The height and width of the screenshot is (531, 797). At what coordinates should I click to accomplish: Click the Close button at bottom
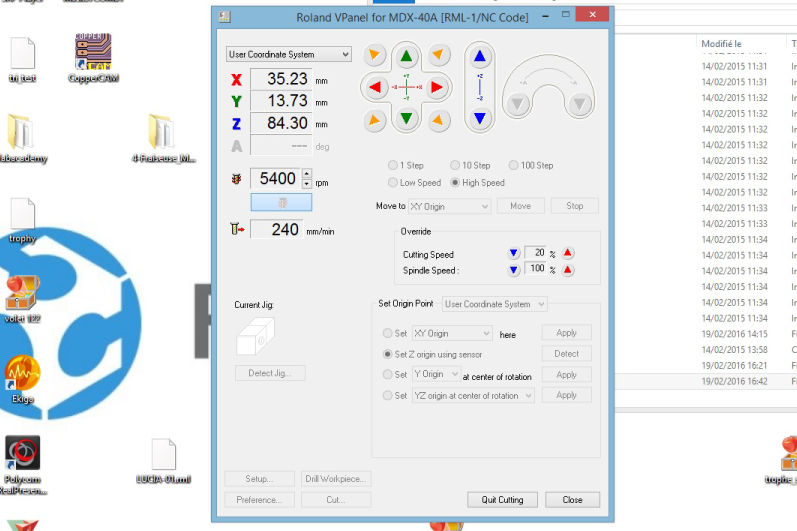click(x=572, y=499)
